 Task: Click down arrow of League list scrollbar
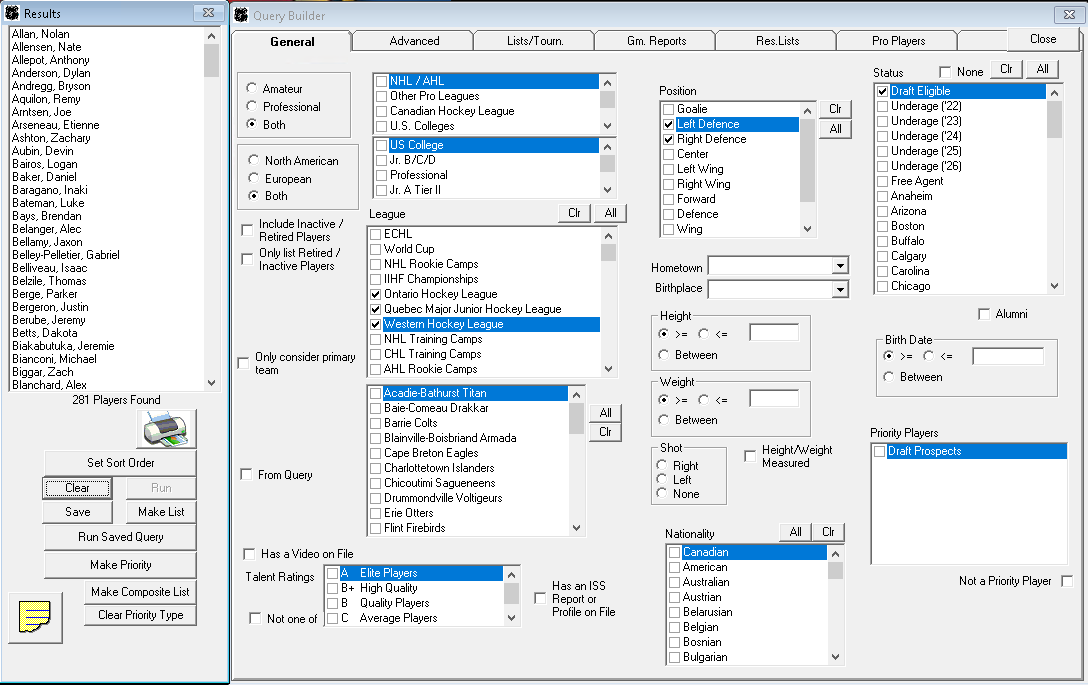(608, 369)
